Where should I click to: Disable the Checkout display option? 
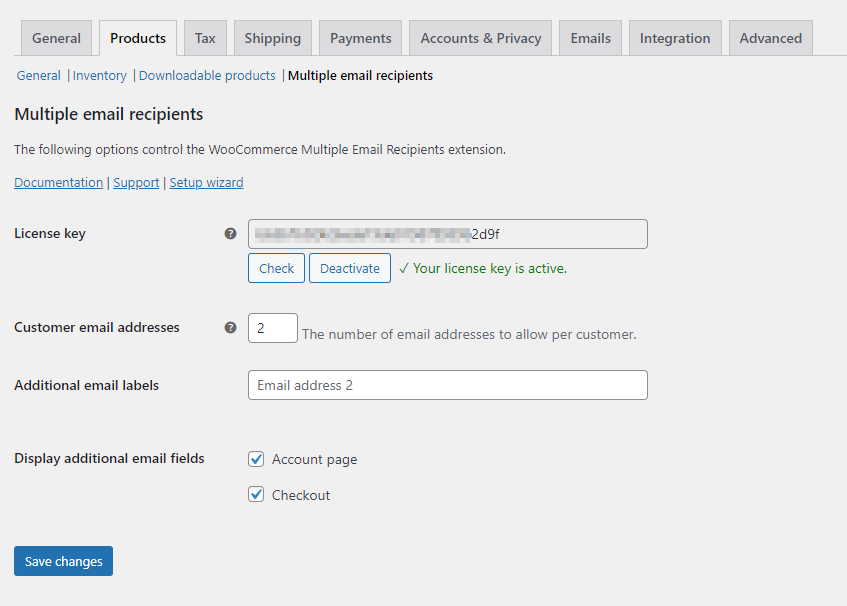point(256,494)
